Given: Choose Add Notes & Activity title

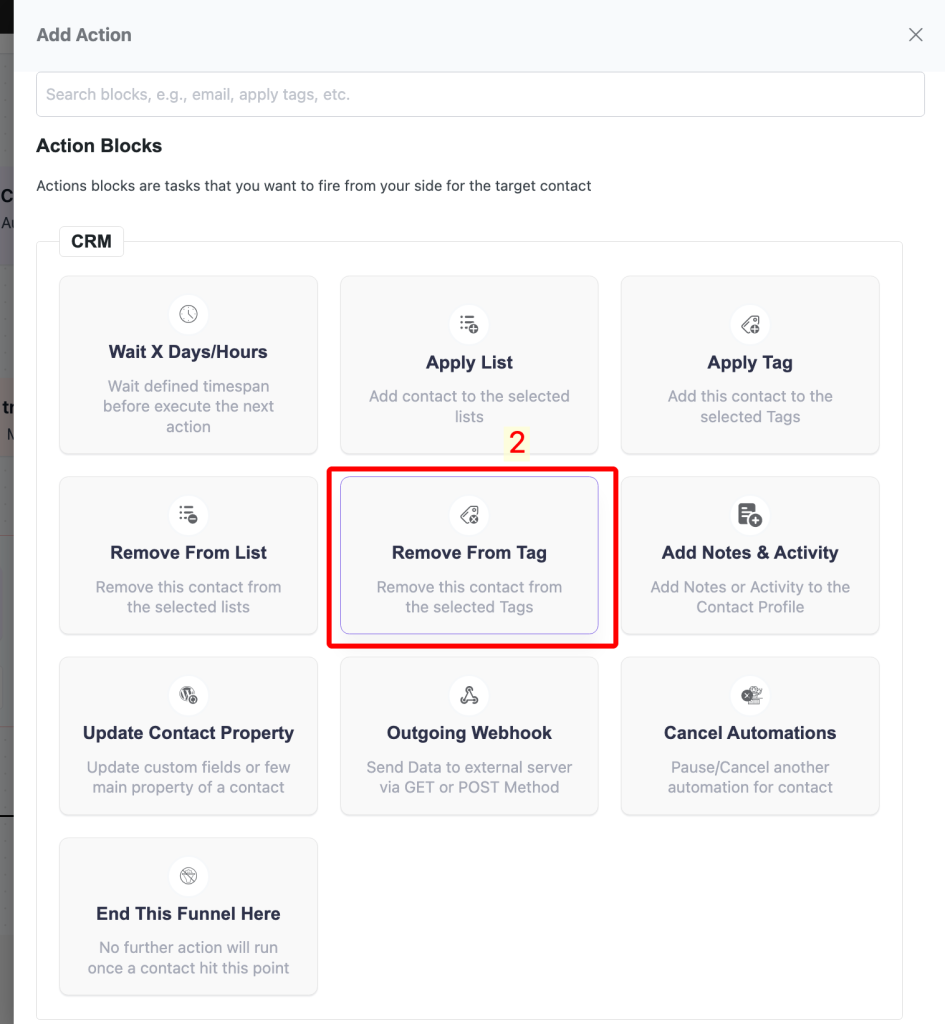Looking at the screenshot, I should (750, 553).
